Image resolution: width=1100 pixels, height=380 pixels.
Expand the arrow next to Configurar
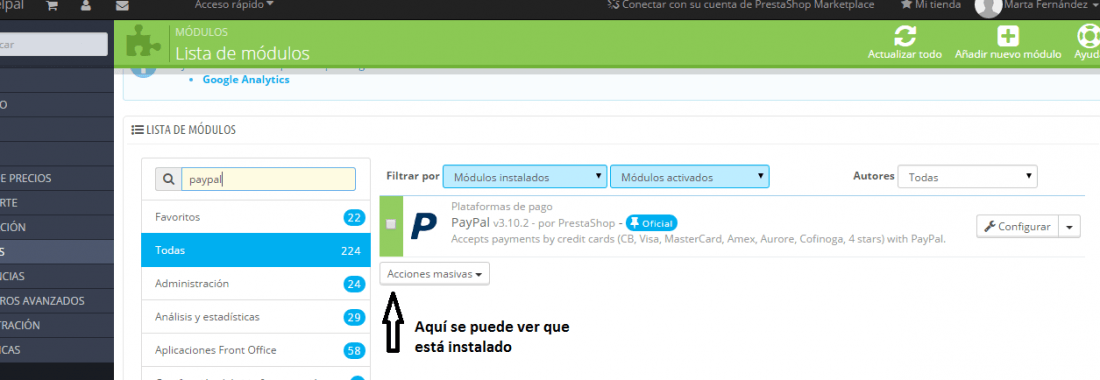[x=1069, y=226]
